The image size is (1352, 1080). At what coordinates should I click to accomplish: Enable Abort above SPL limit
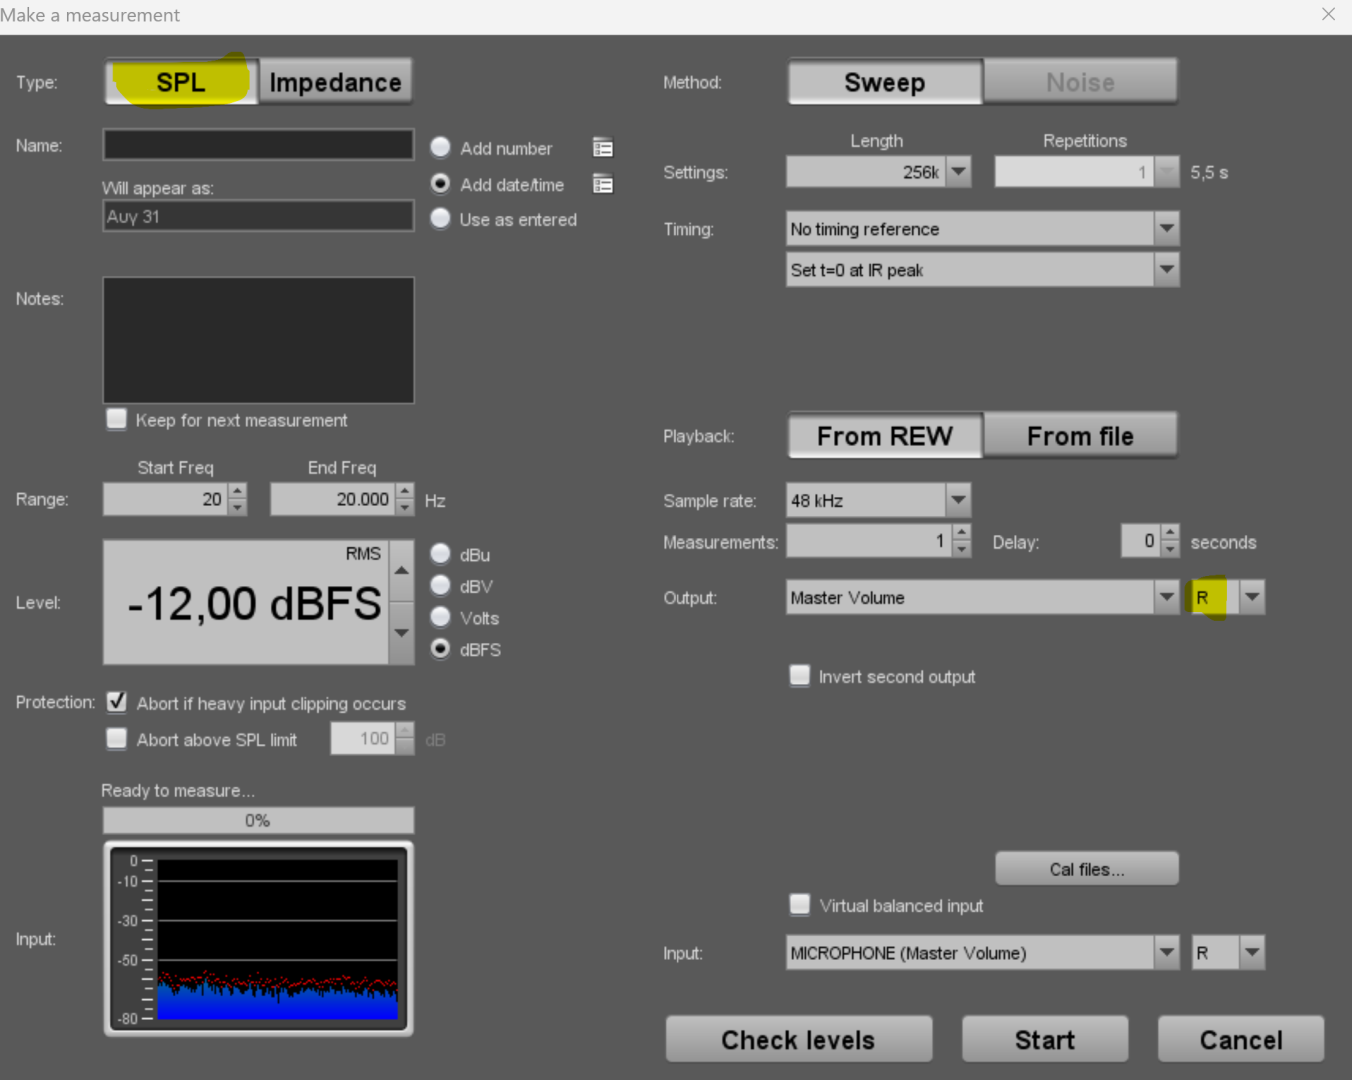(x=117, y=738)
